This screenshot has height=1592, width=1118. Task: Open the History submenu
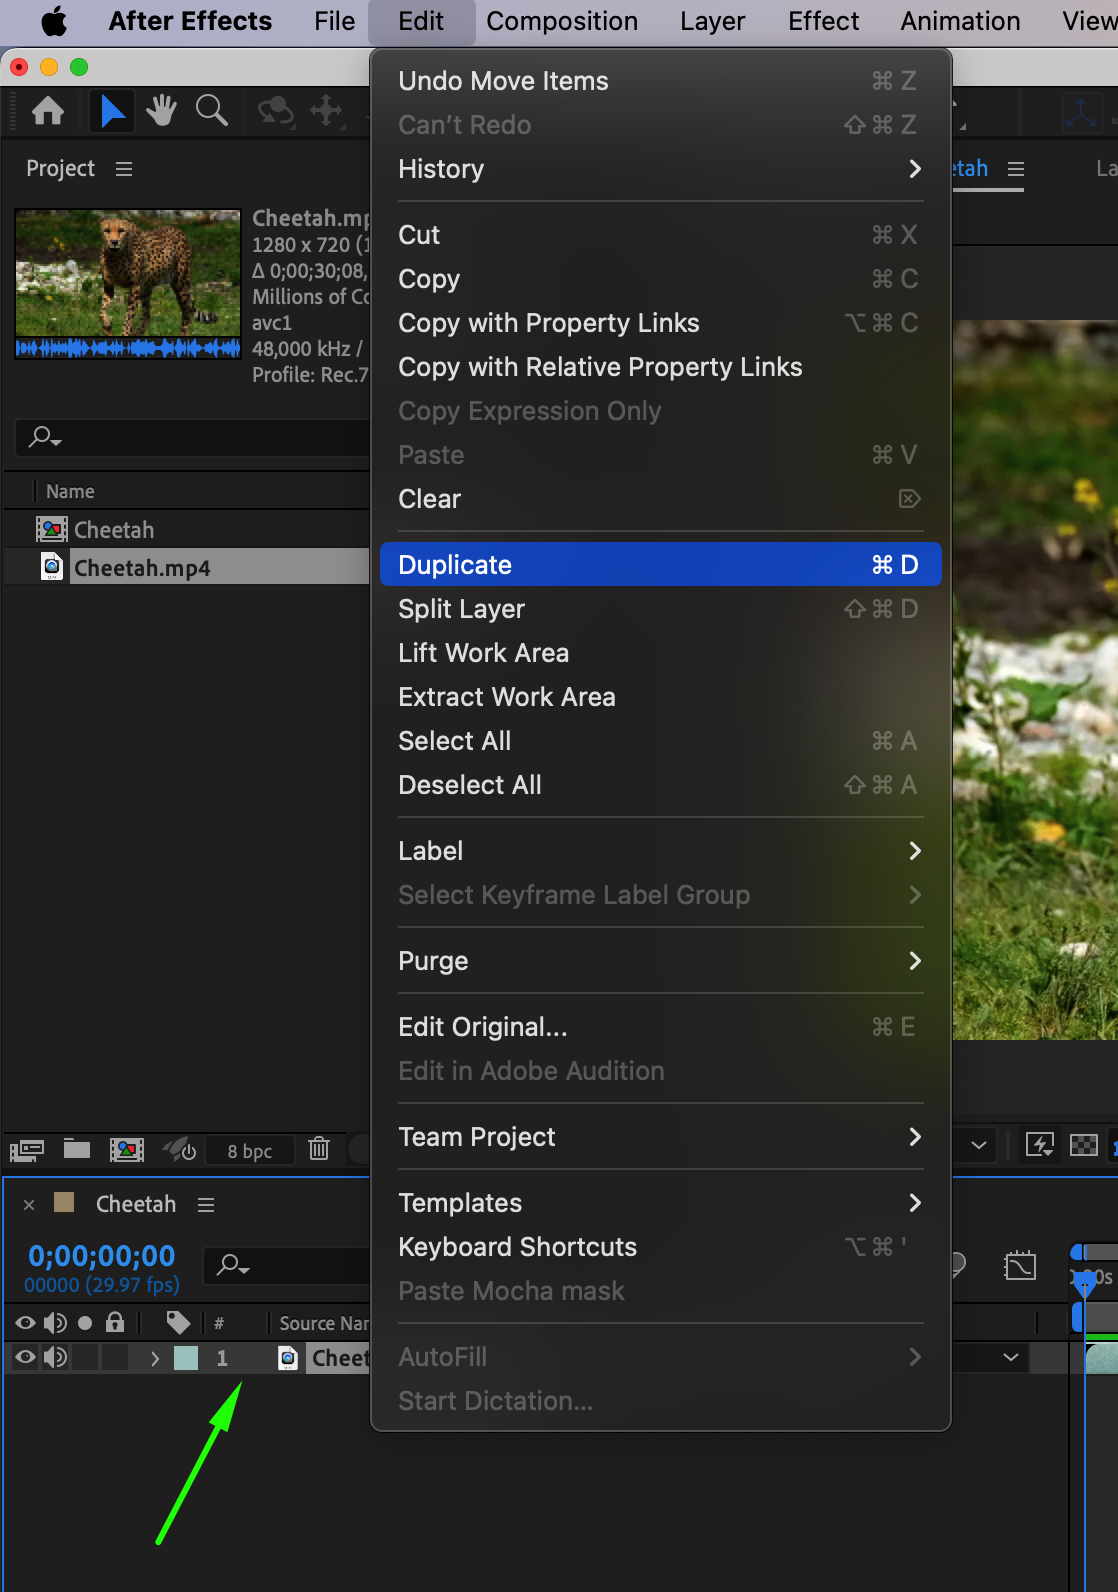[660, 169]
